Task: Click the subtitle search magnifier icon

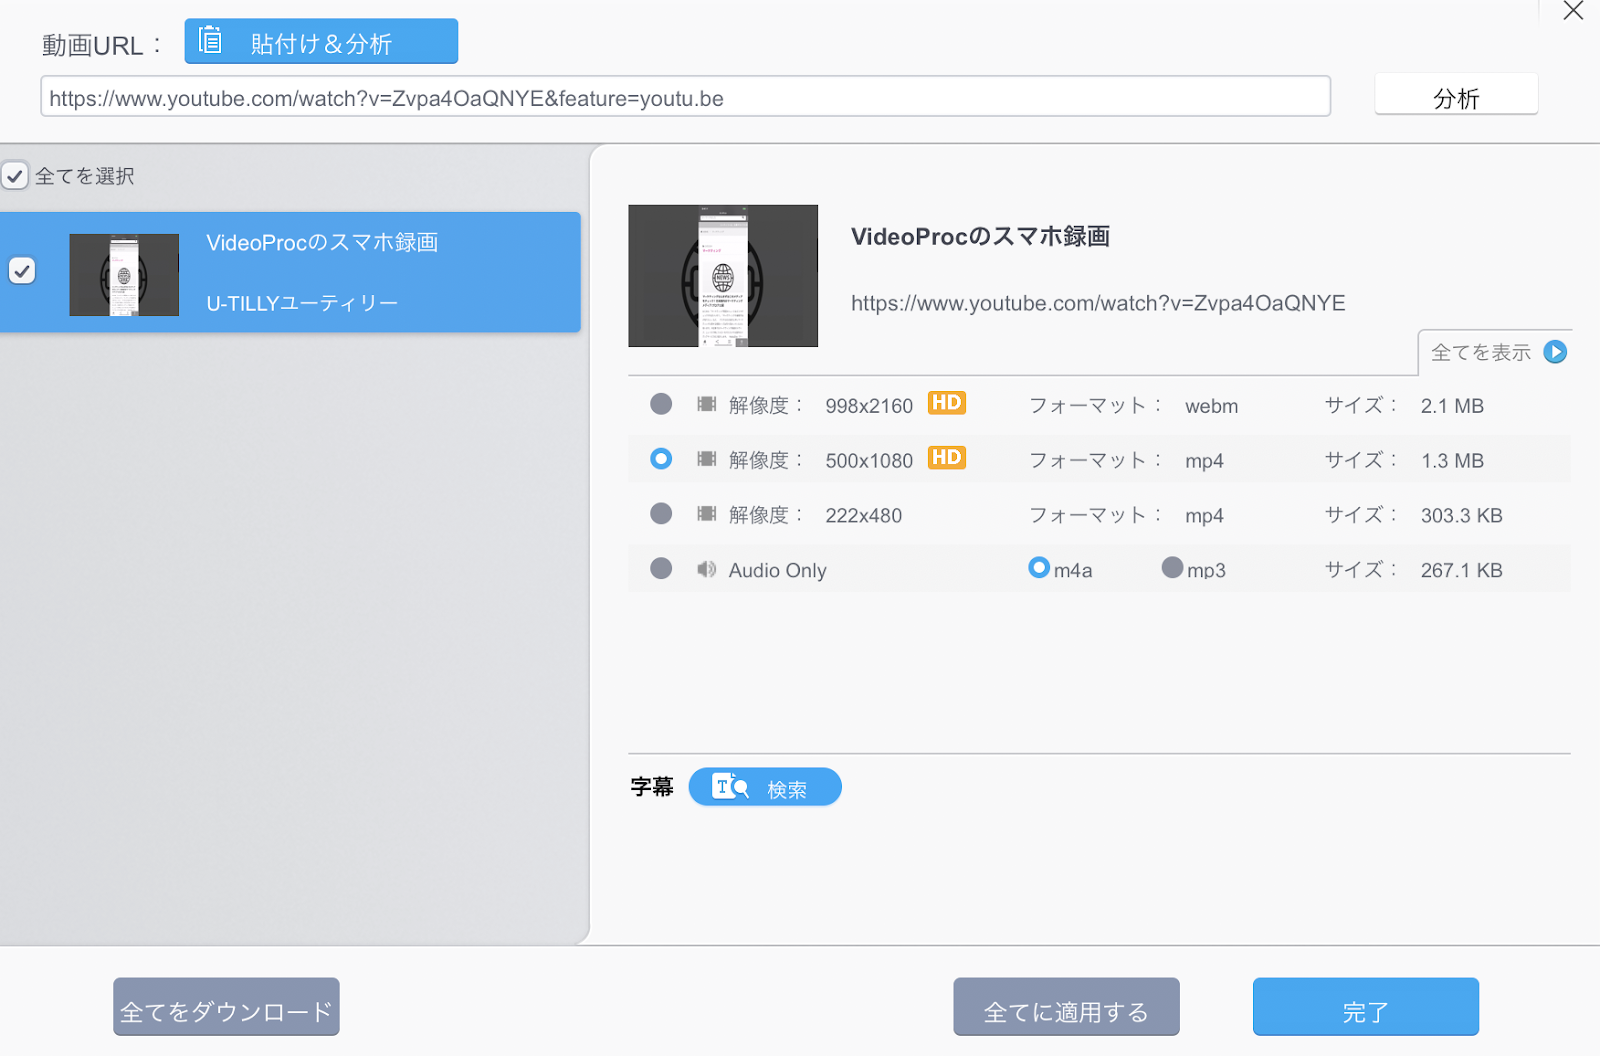Action: click(x=730, y=787)
